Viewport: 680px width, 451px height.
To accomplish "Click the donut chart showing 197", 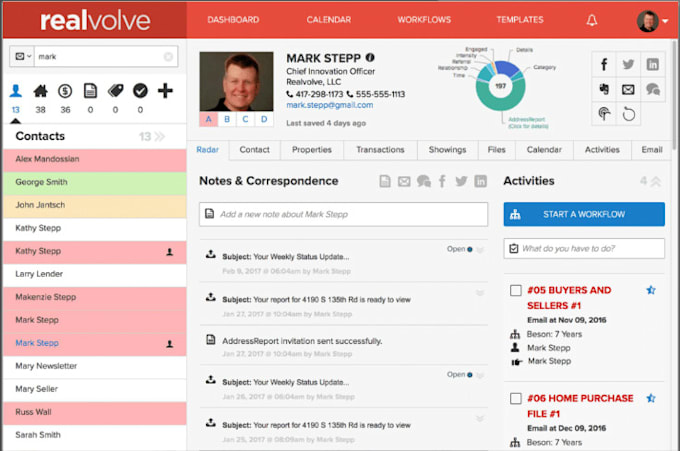I will (500, 85).
